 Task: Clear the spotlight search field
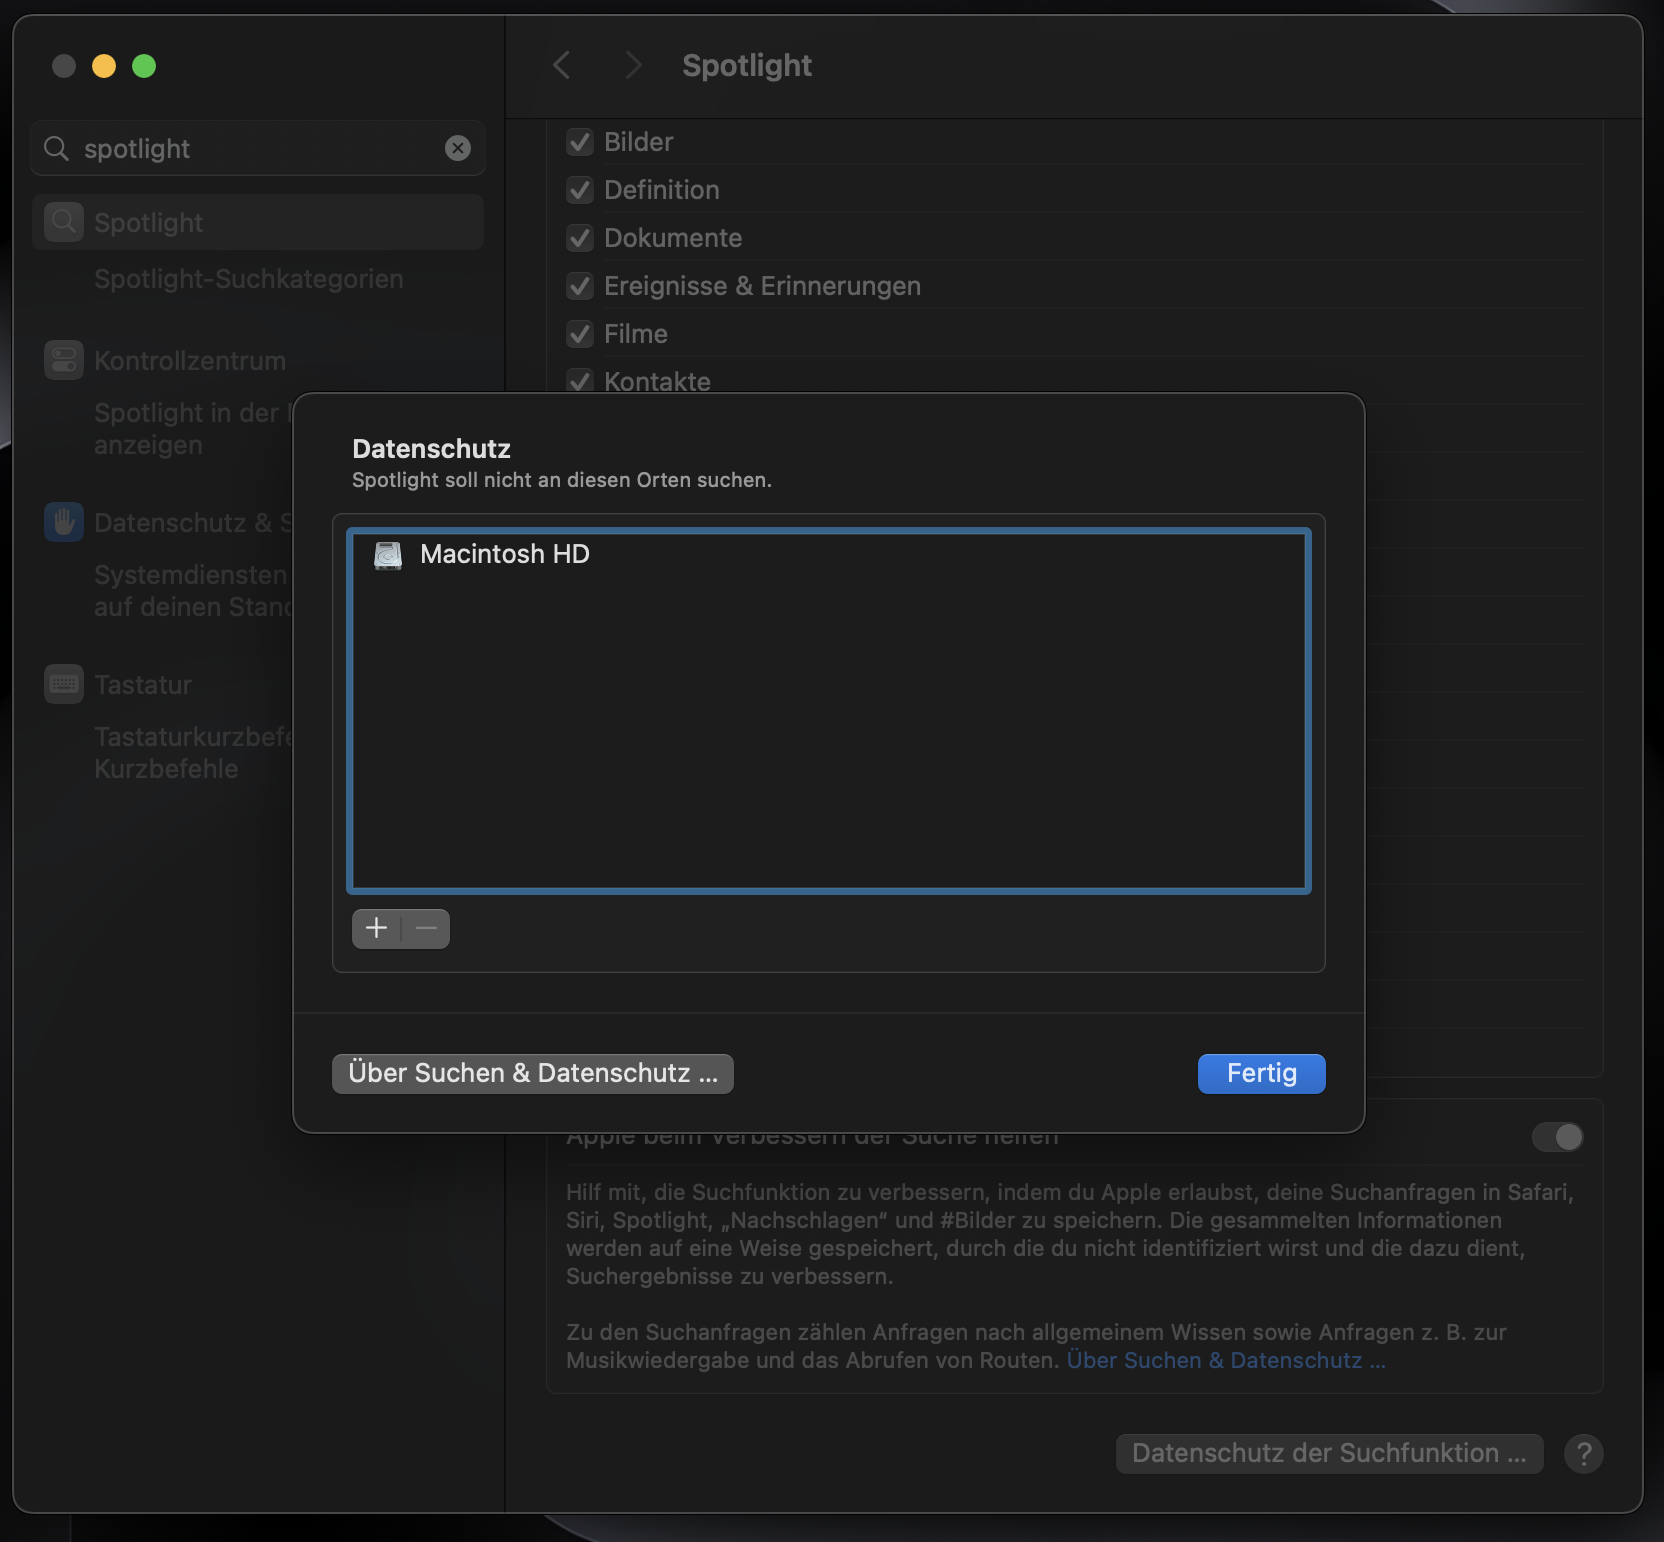click(458, 148)
